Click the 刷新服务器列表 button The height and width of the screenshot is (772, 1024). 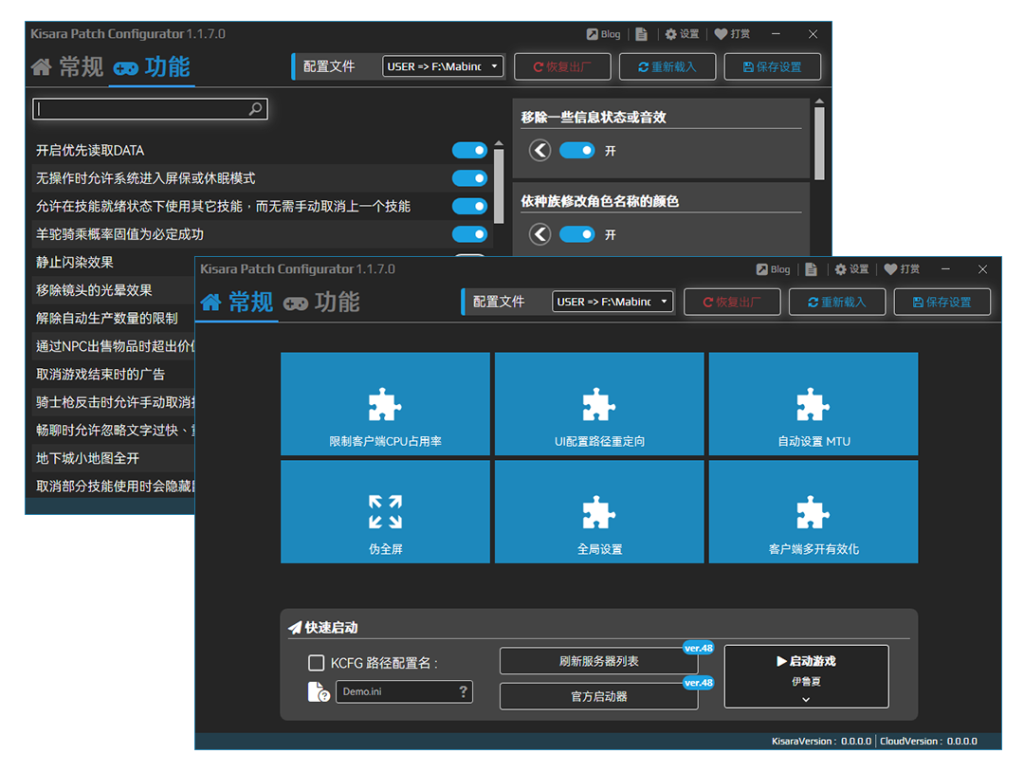tap(598, 661)
